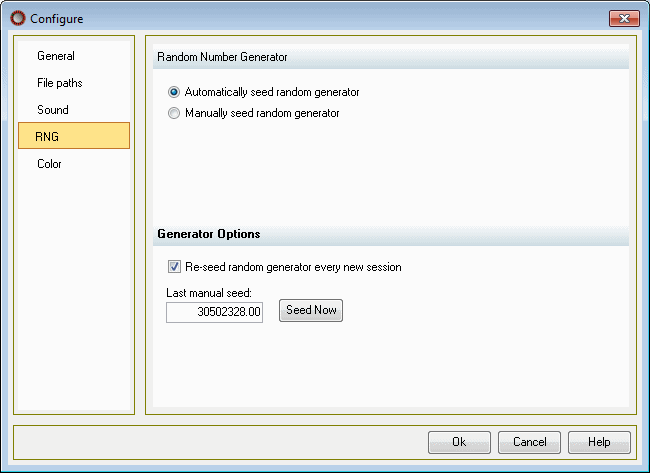Click the Configure app icon in title bar
Viewport: 650px width, 473px height.
tap(18, 18)
